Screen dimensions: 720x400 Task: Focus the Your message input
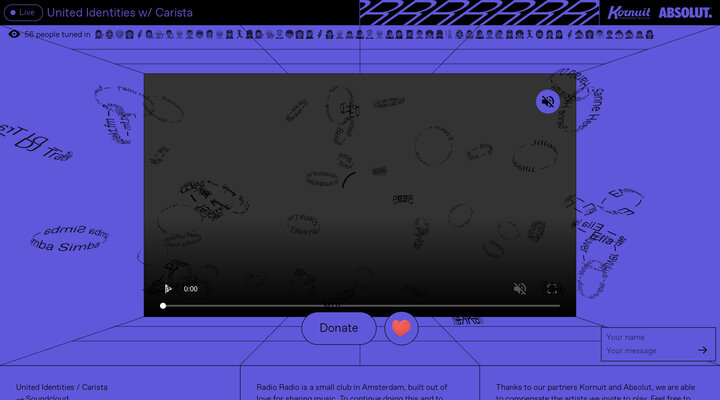tap(648, 351)
